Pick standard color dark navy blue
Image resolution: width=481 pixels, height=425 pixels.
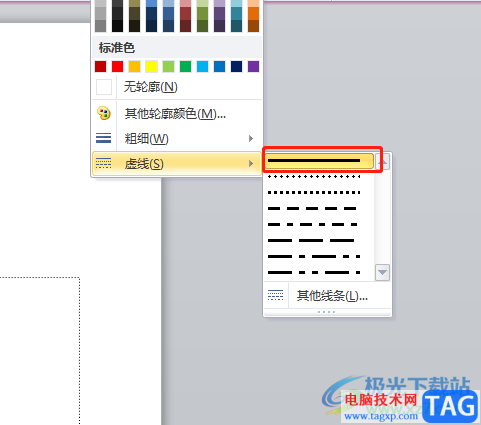(236, 67)
